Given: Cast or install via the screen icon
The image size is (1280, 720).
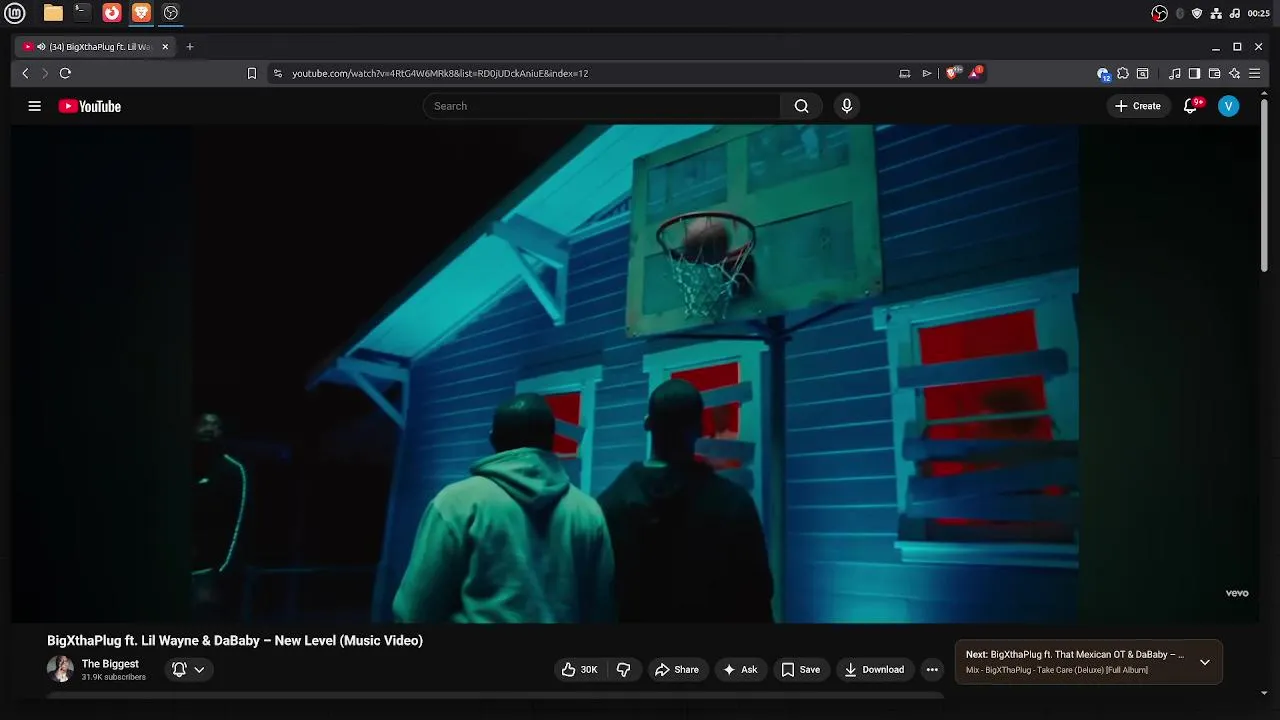Looking at the screenshot, I should pyautogui.click(x=905, y=73).
